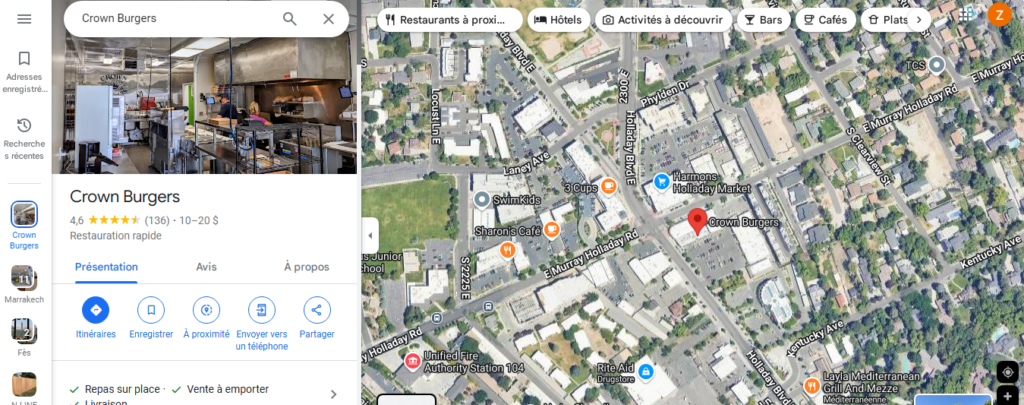1024x405 pixels.
Task: Show more category chips arrow
Action: 919,20
